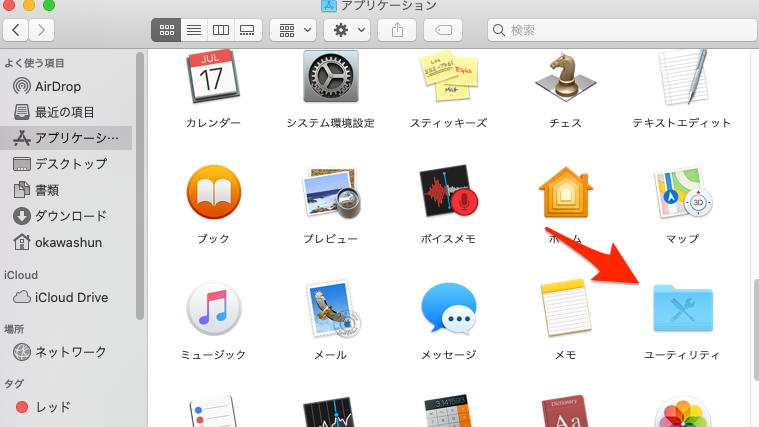Click the システム環境設定 label
Screen dimensions: 759x427
pos(331,123)
